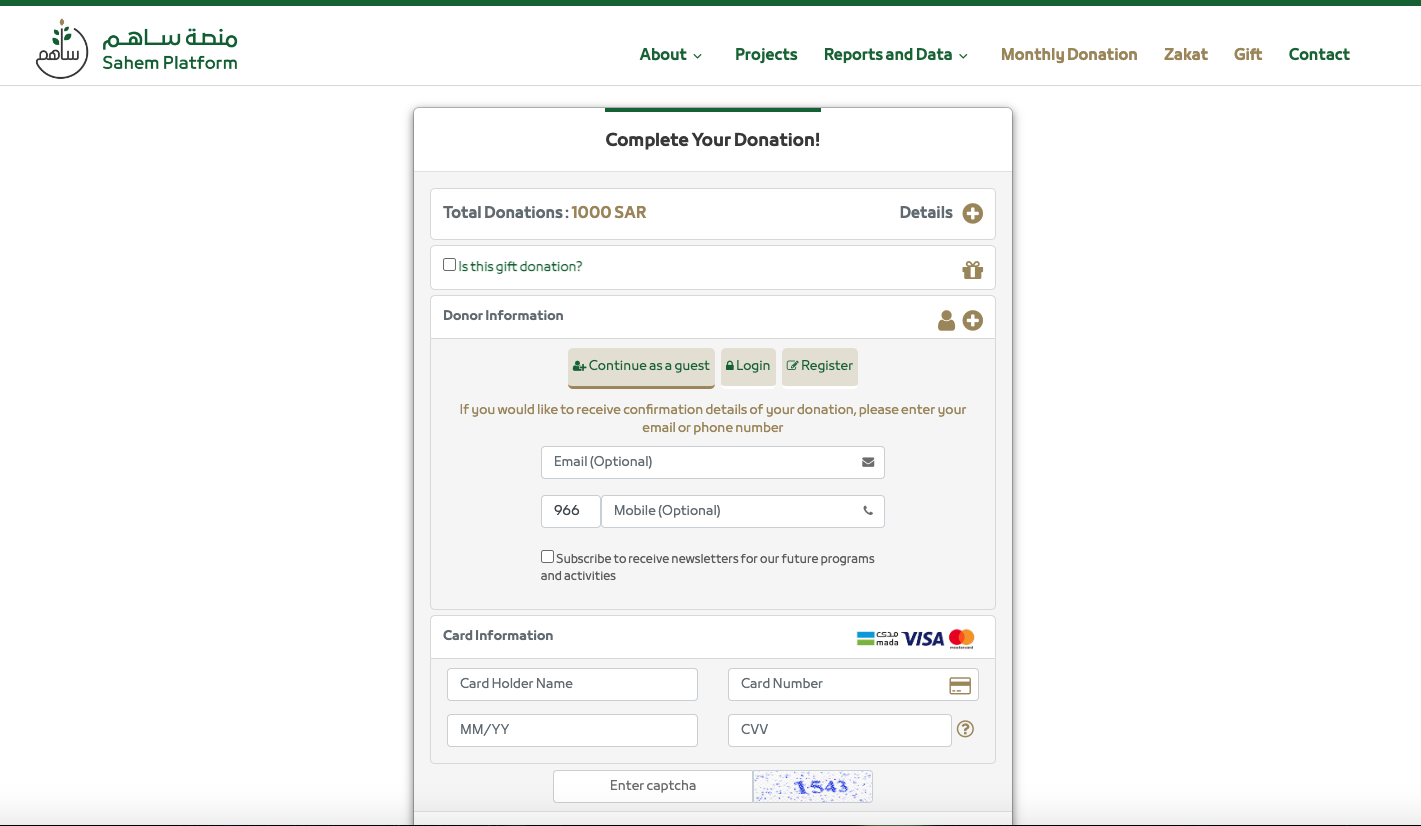This screenshot has height=826, width=1421.
Task: Go to Monthly Donation page
Action: click(1069, 55)
